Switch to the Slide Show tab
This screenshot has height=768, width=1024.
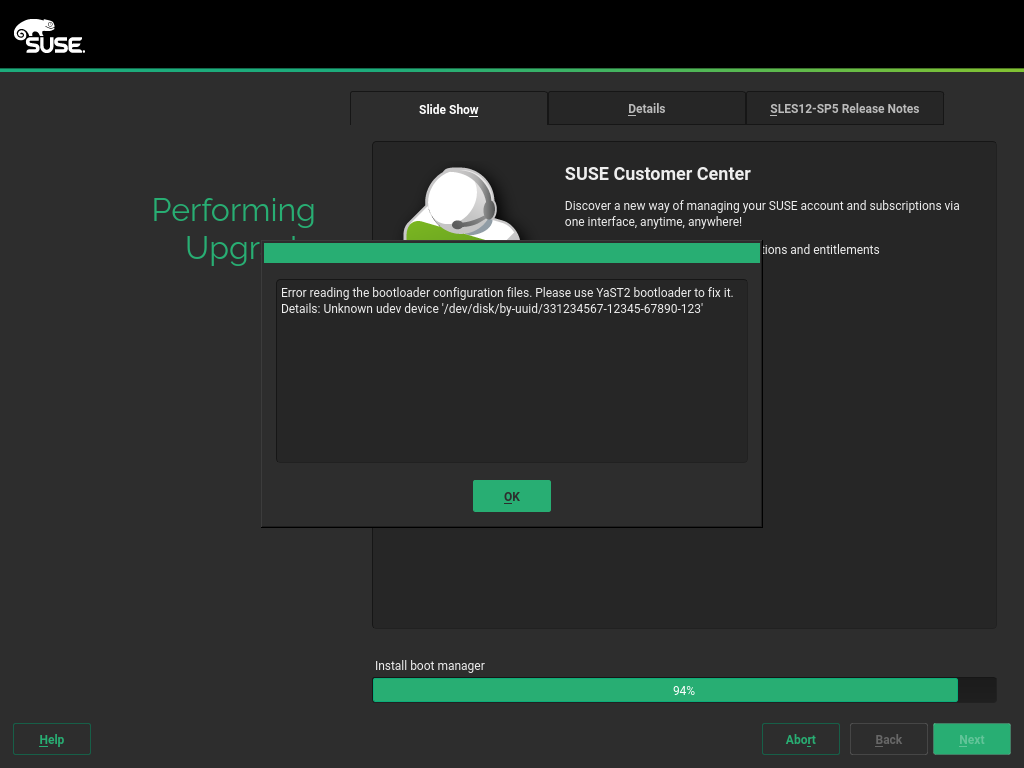[448, 109]
